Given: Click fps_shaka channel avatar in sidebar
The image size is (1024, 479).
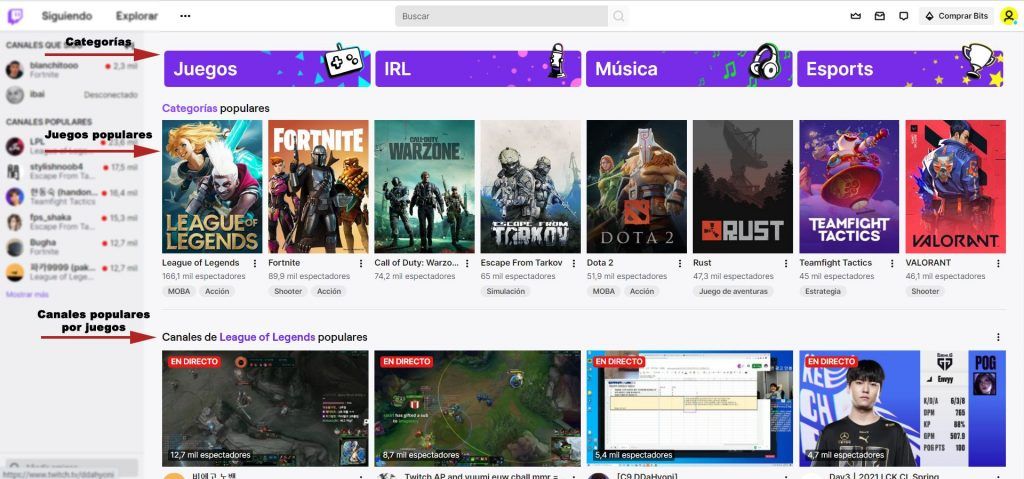Looking at the screenshot, I should pyautogui.click(x=15, y=222).
